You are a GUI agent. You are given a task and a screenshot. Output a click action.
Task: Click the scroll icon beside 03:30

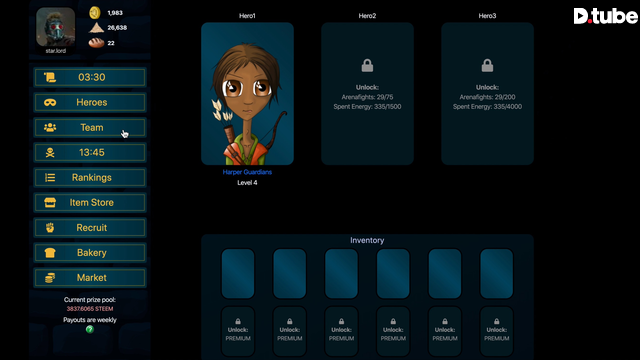coord(50,77)
